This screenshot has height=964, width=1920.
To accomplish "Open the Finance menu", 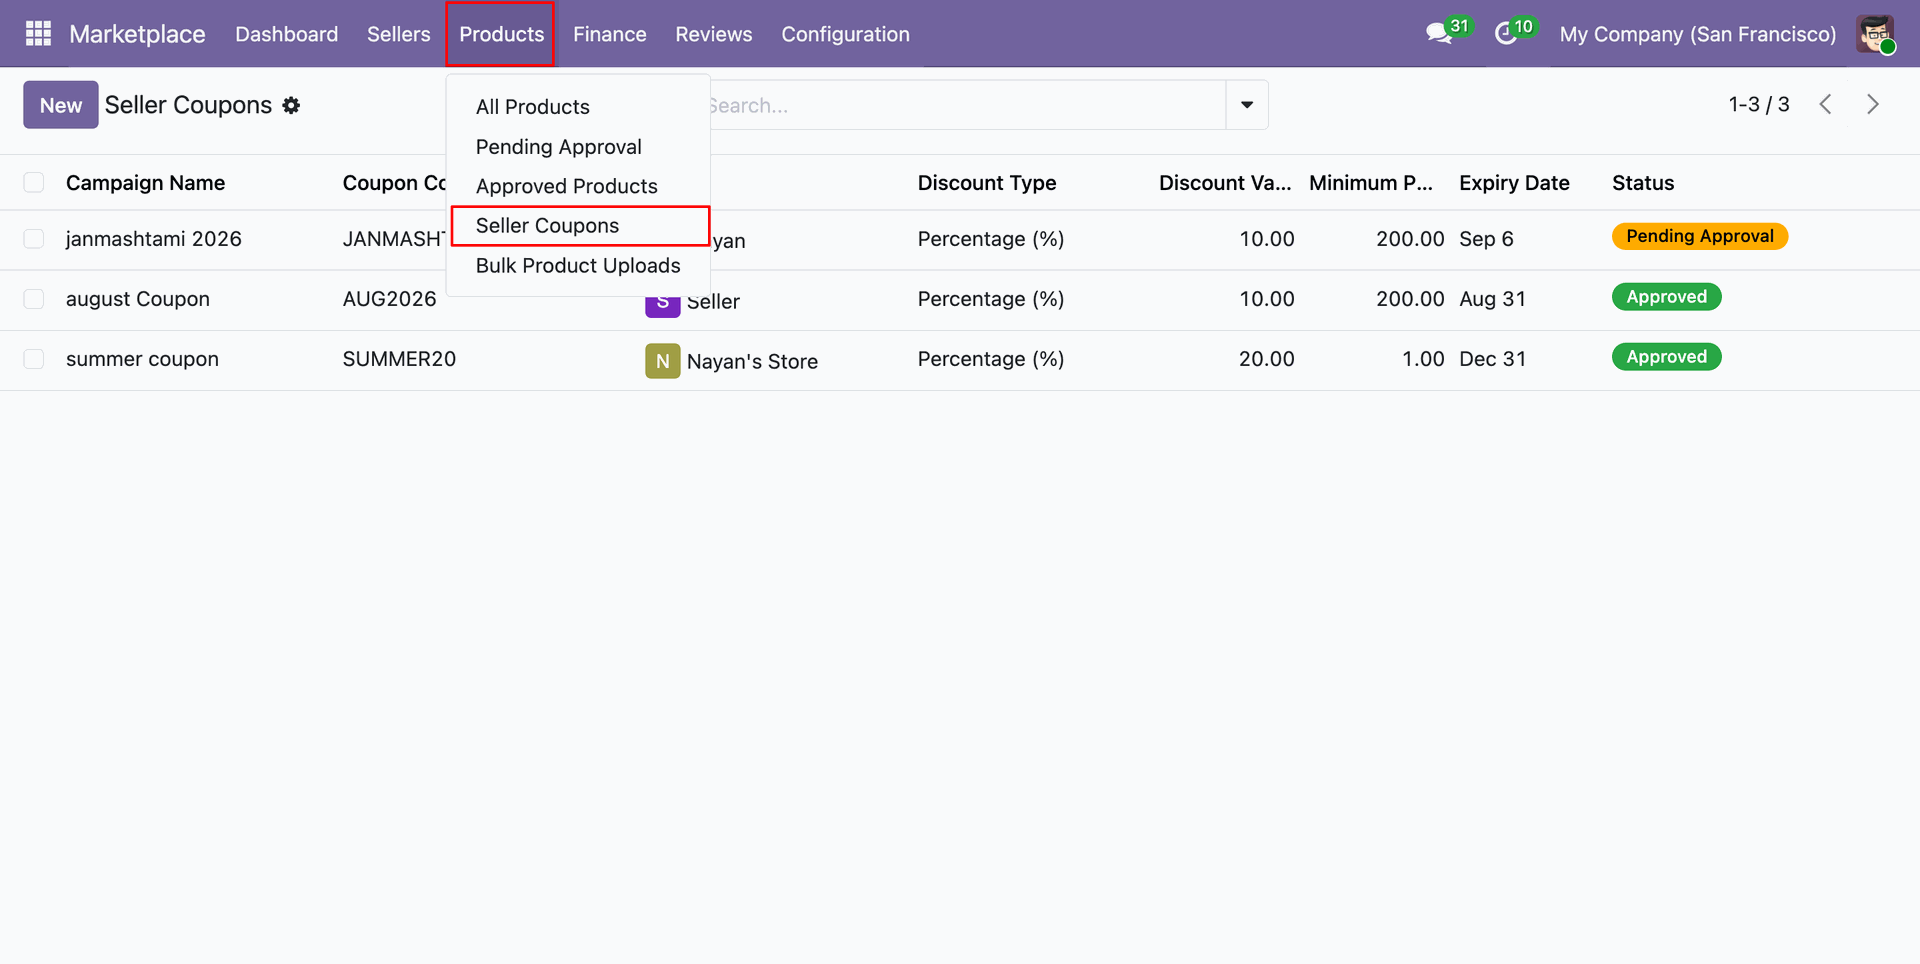I will coord(609,34).
